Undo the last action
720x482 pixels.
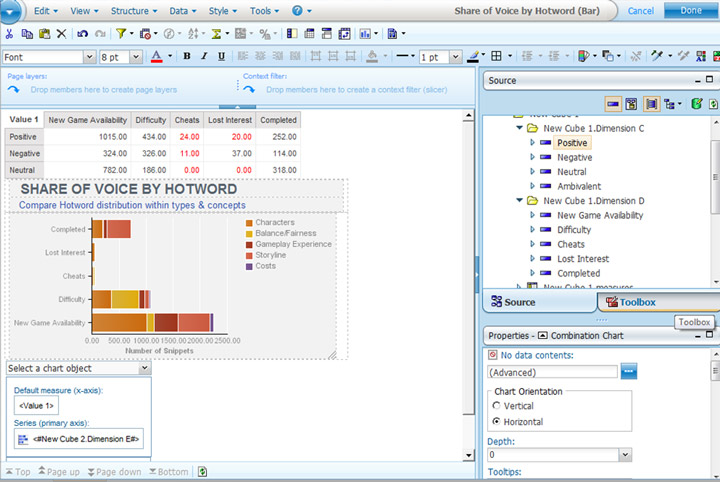(82, 34)
